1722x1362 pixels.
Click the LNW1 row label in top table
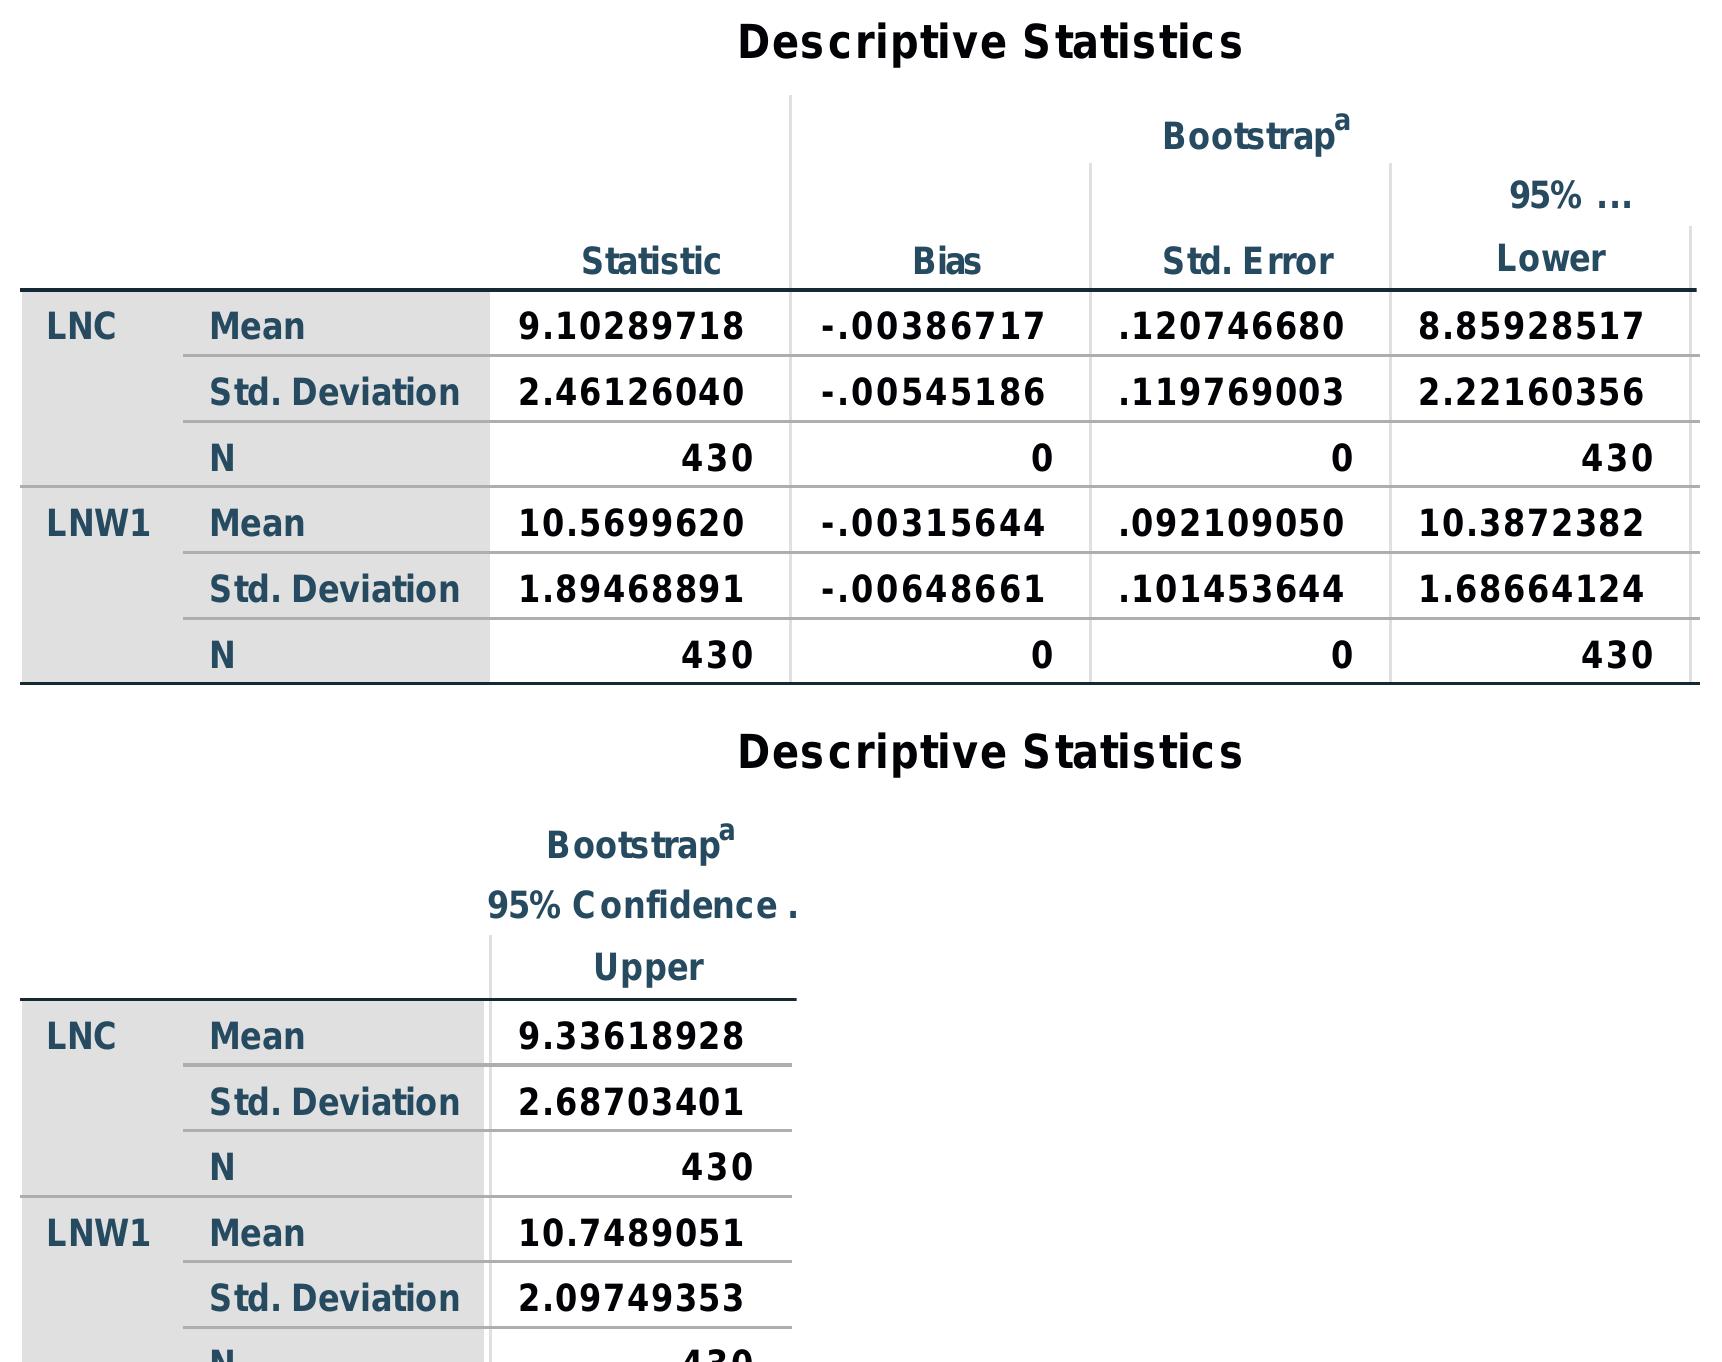click(x=98, y=524)
